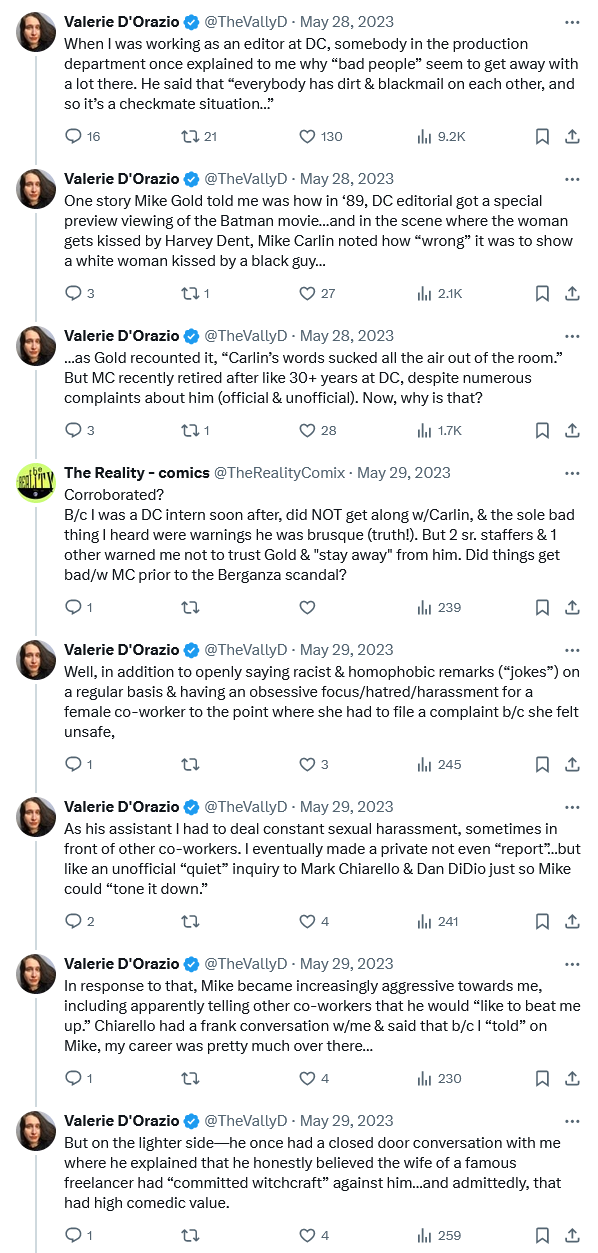Bookmark the tweet with 241 views
This screenshot has height=1253, width=598.
pos(541,921)
